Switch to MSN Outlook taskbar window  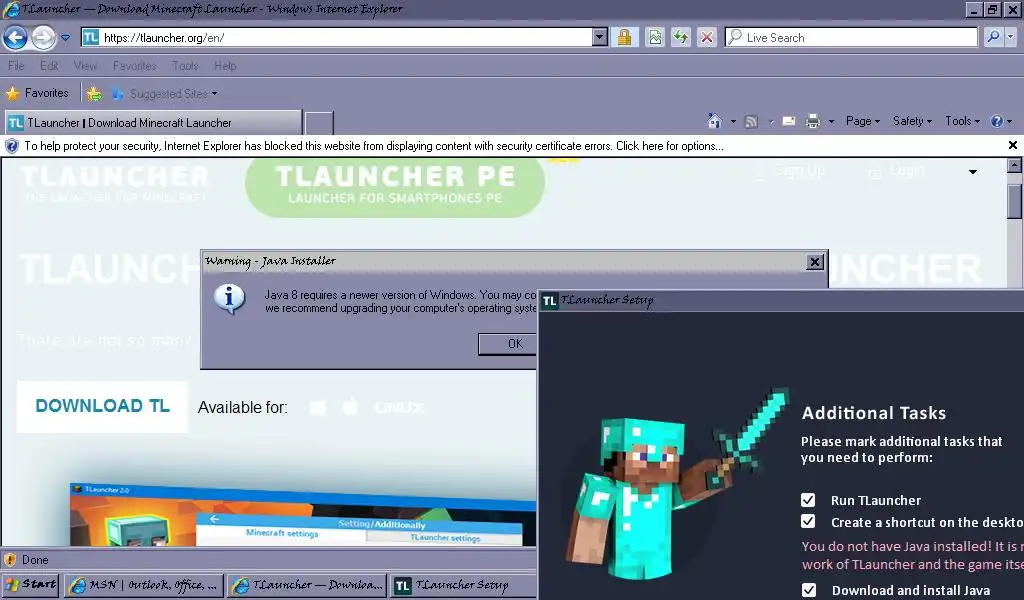pyautogui.click(x=144, y=585)
